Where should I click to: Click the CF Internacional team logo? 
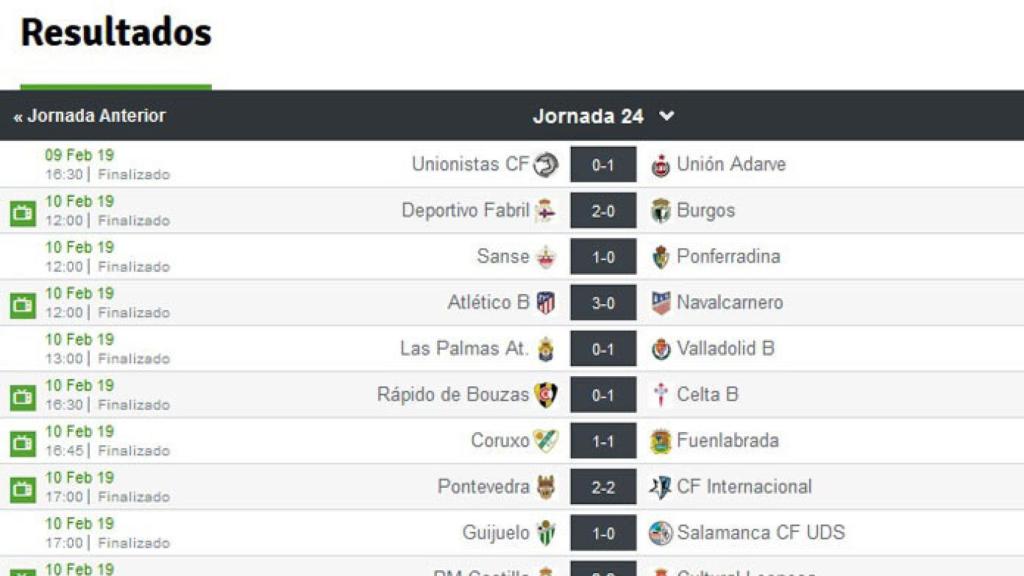pos(660,487)
